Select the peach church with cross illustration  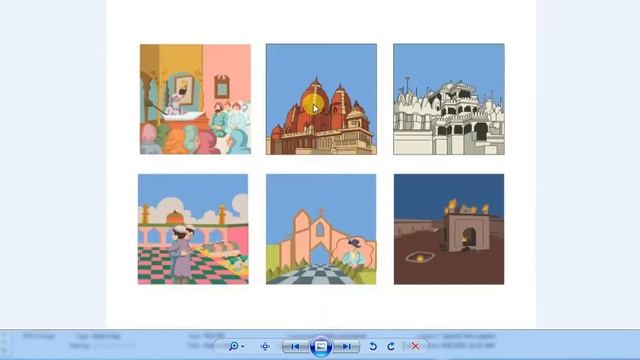(x=321, y=229)
